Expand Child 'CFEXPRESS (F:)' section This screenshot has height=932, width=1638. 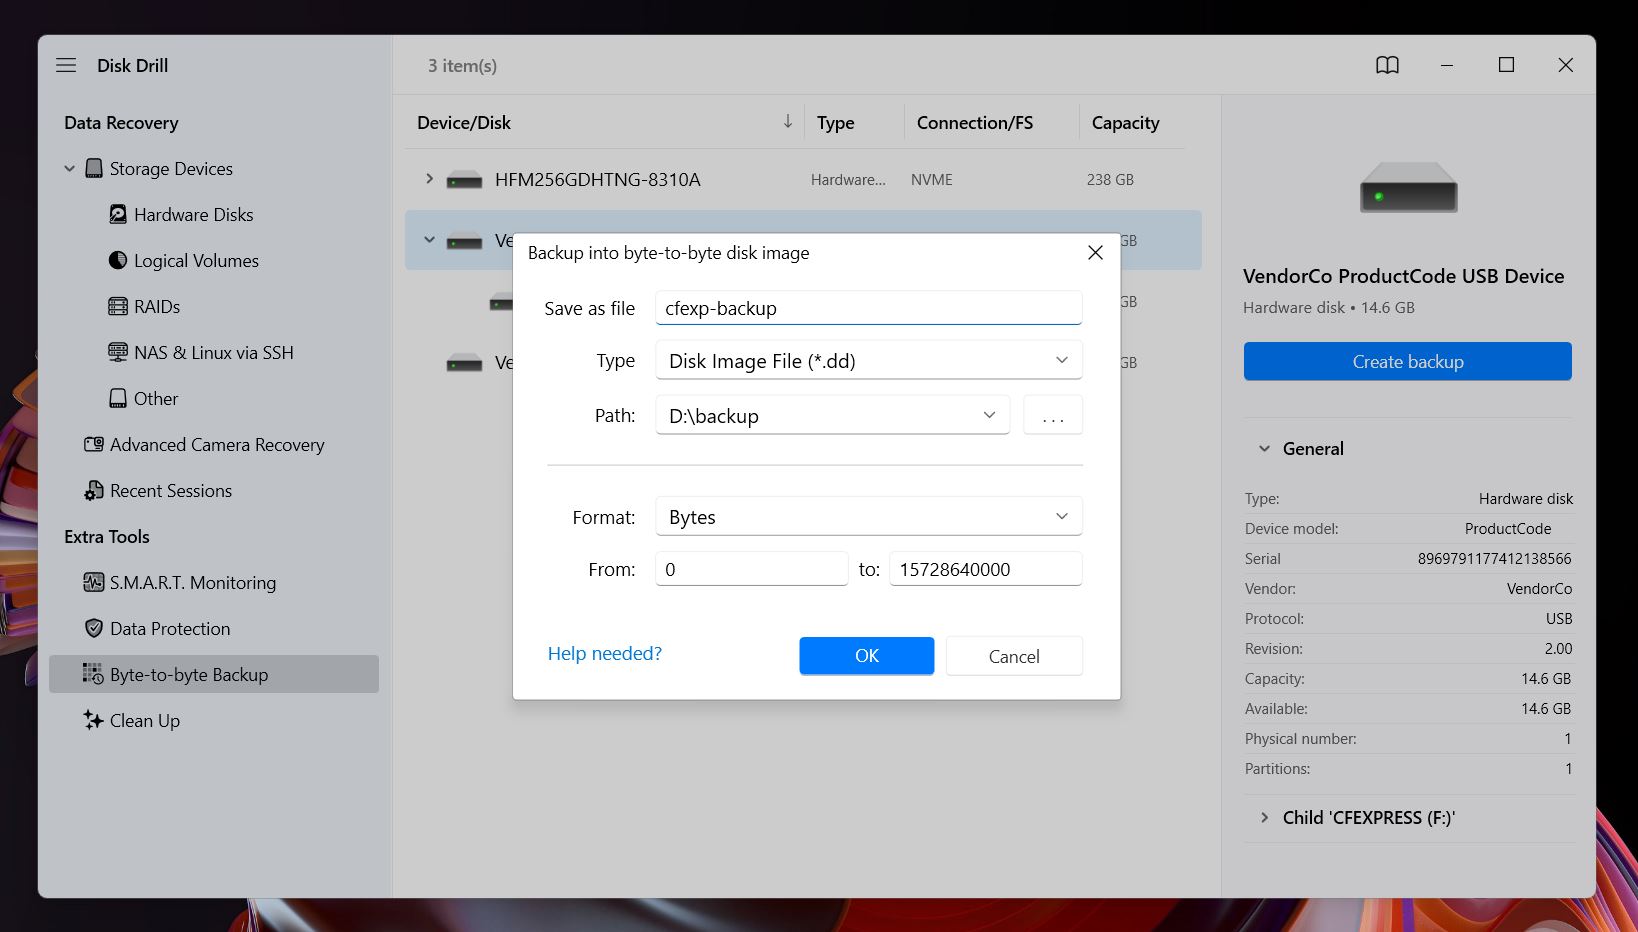click(x=1264, y=818)
